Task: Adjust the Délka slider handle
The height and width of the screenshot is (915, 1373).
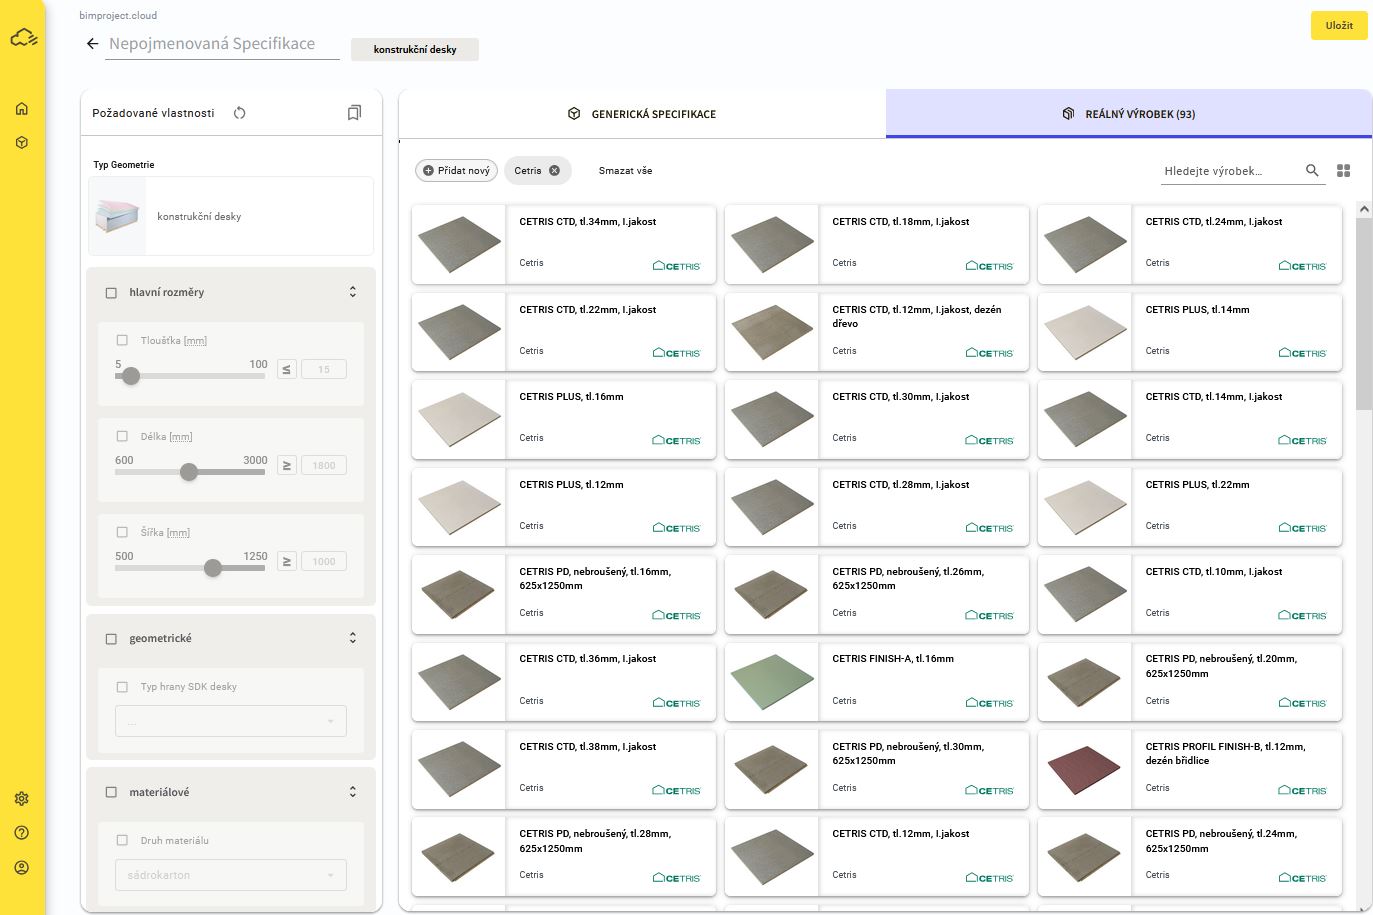Action: click(x=189, y=472)
